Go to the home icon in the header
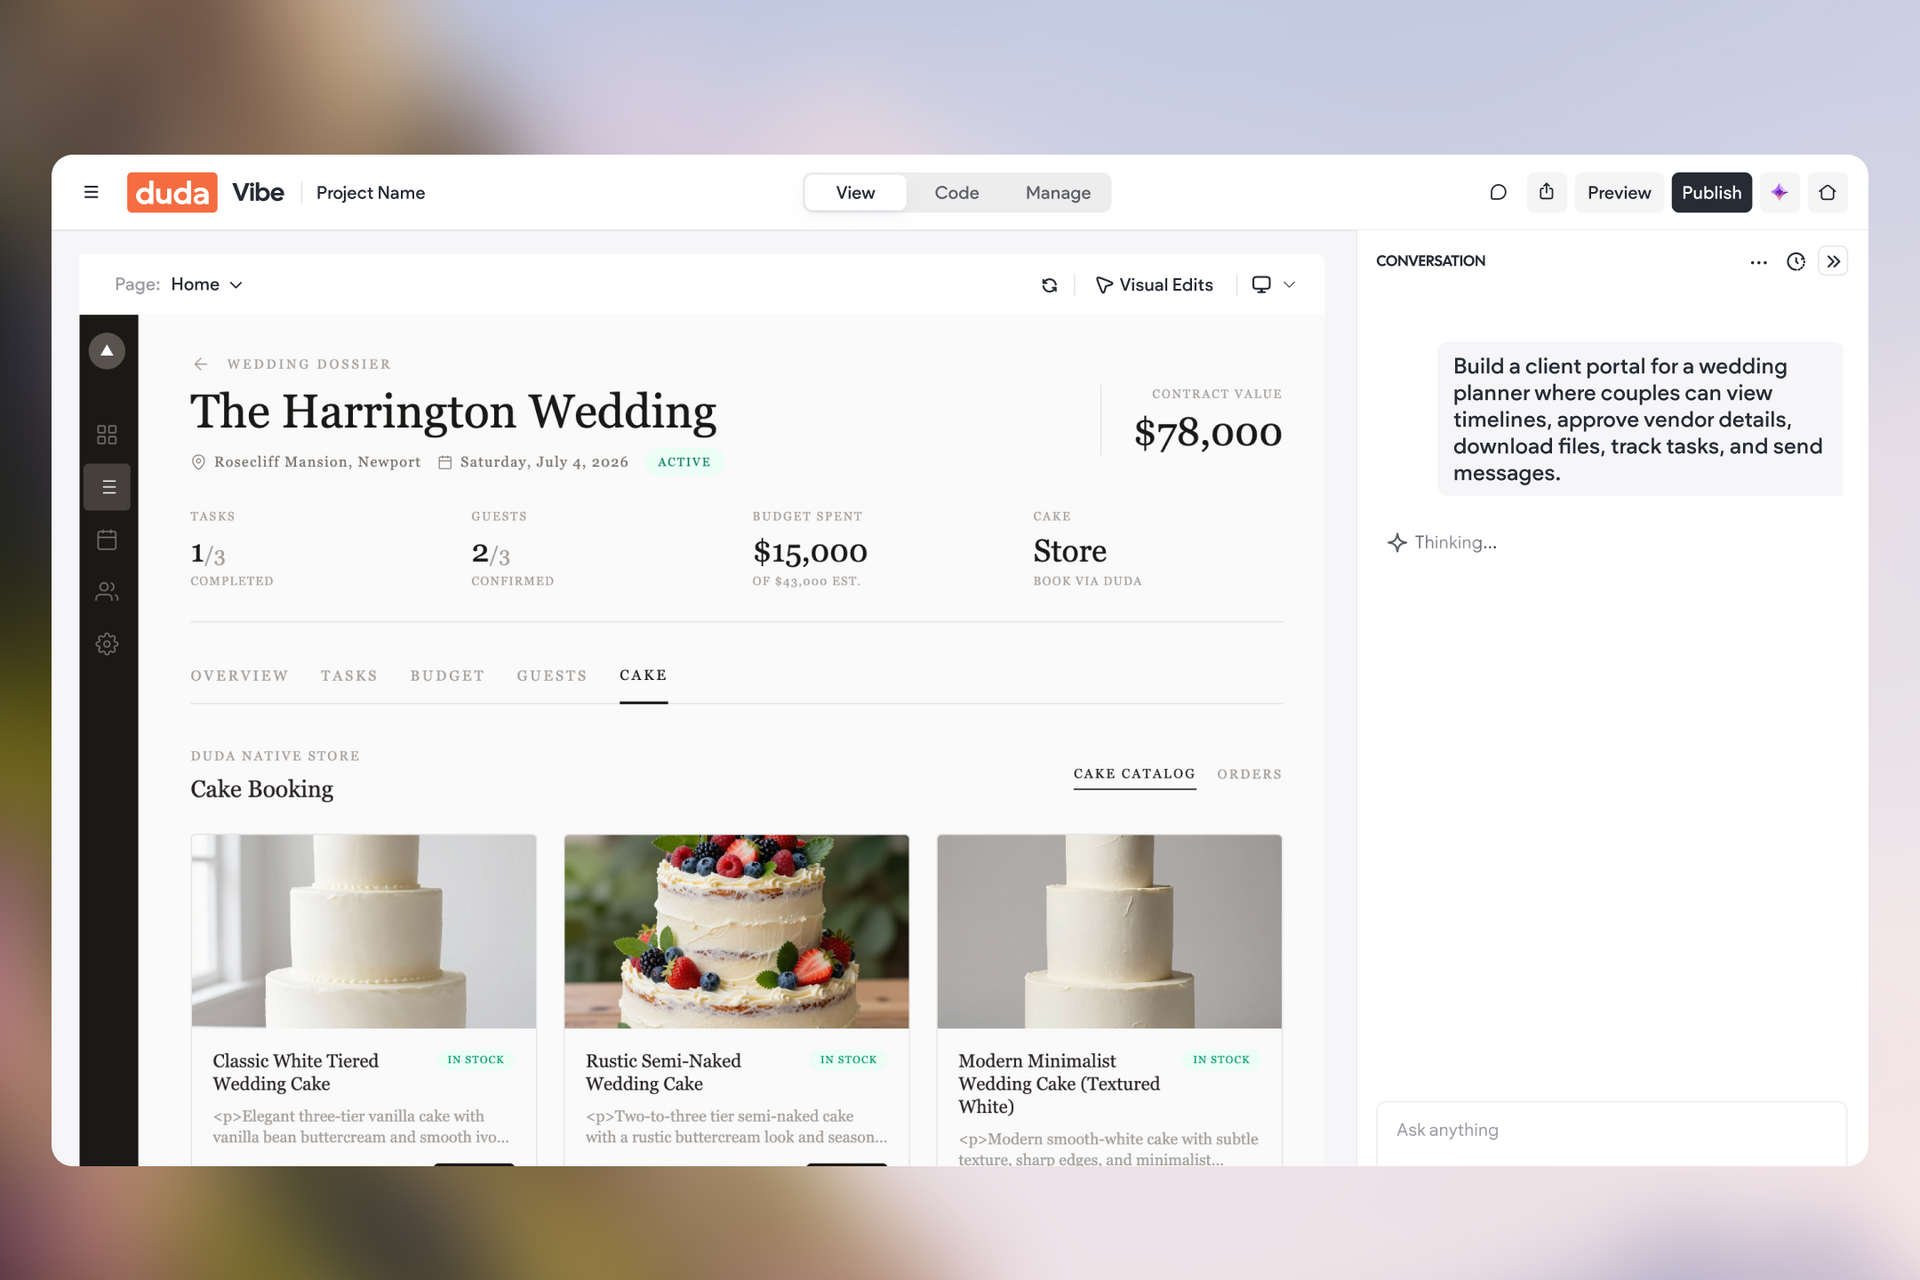The height and width of the screenshot is (1280, 1920). point(1827,192)
